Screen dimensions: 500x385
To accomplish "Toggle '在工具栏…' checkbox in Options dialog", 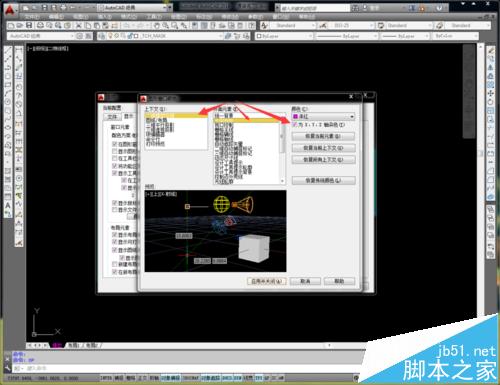I will (115, 158).
